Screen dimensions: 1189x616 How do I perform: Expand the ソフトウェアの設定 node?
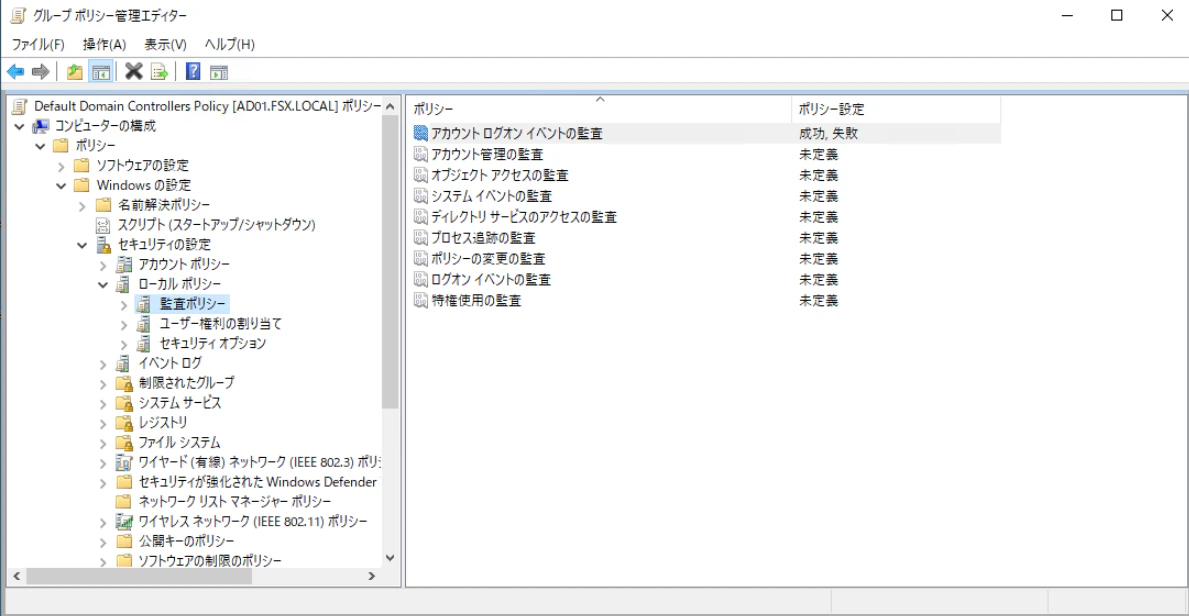coord(61,165)
